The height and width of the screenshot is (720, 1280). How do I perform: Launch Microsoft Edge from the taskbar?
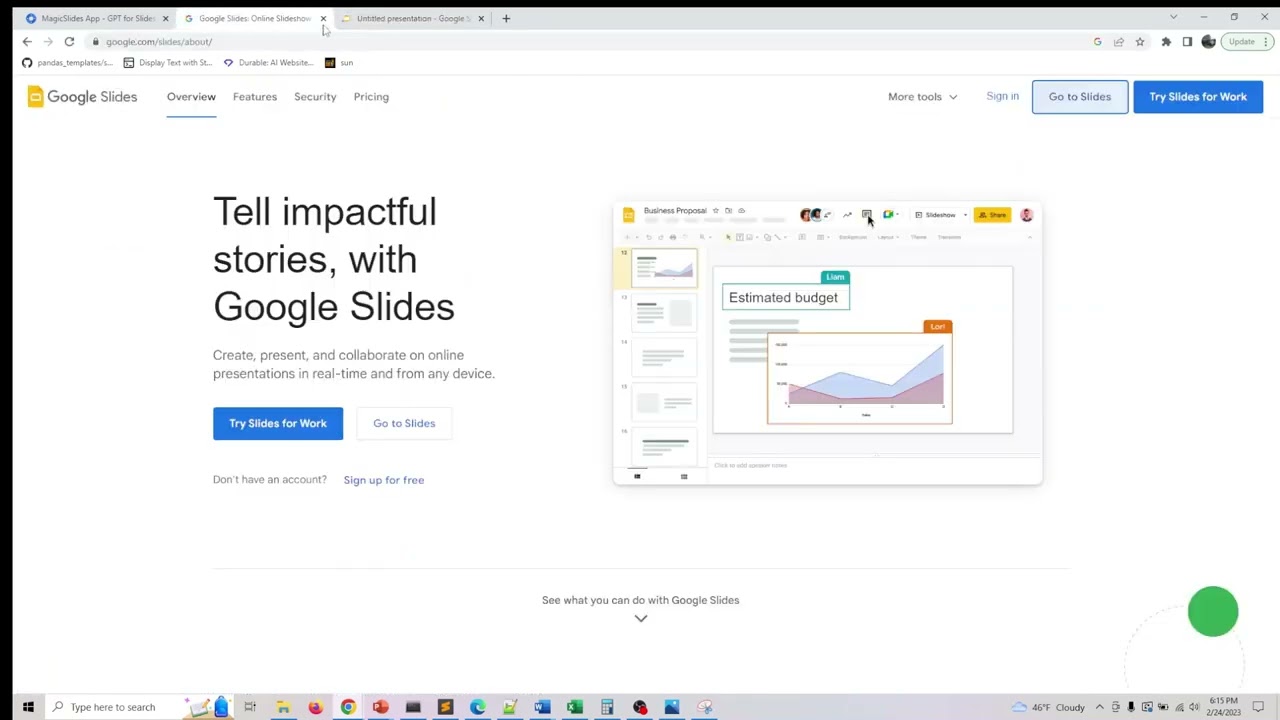point(477,707)
